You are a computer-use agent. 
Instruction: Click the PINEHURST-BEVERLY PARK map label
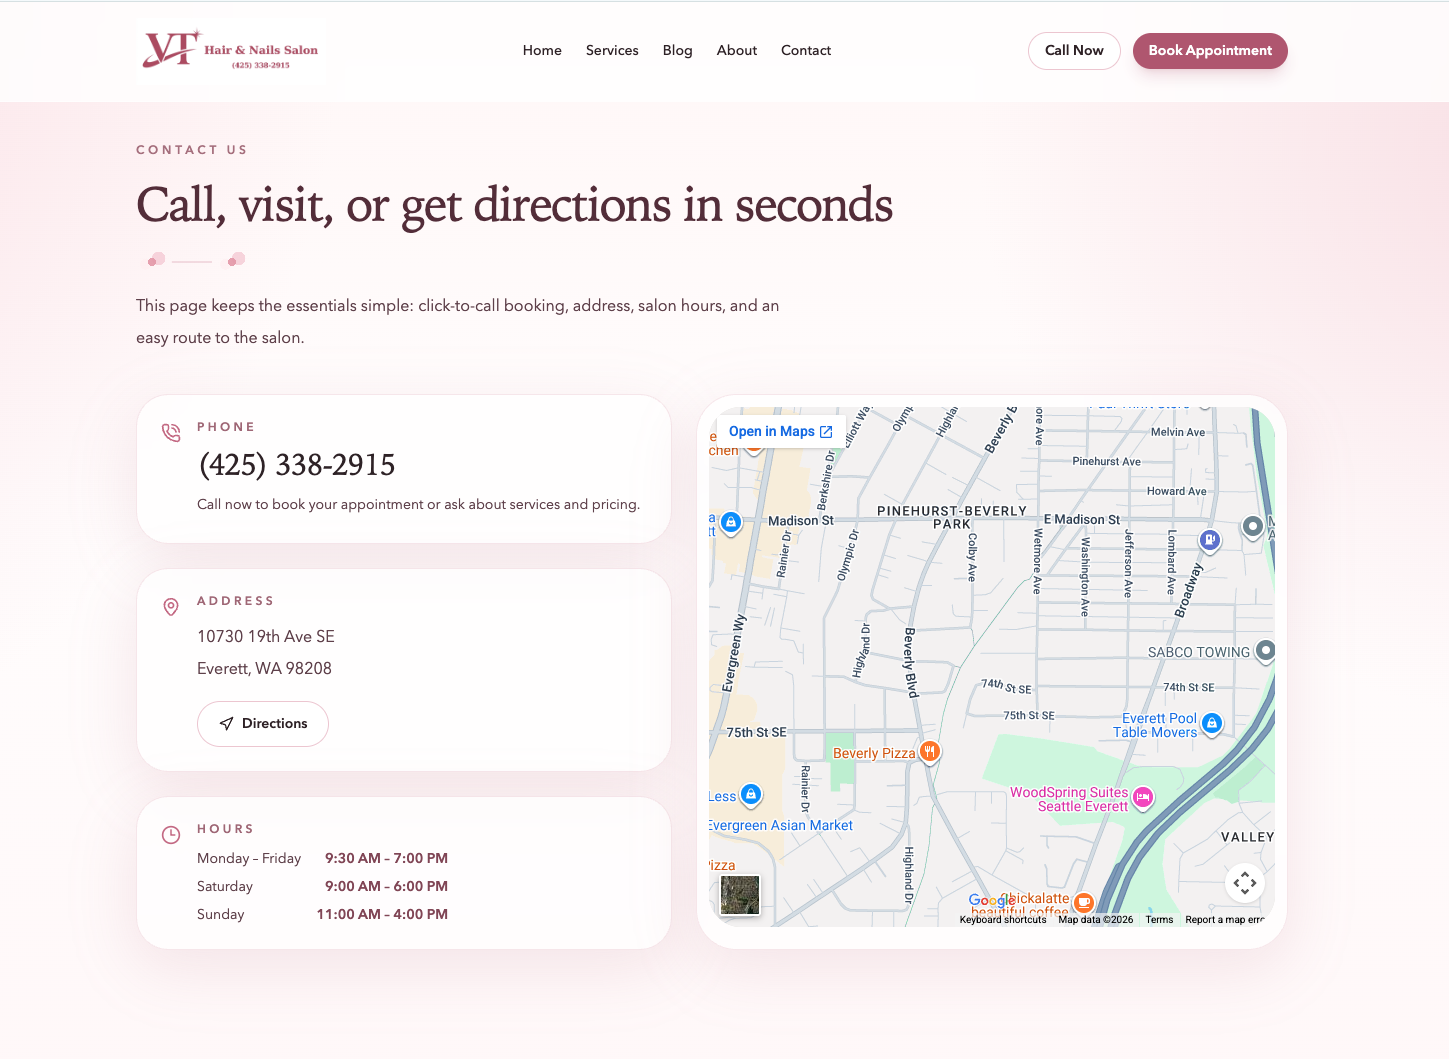[x=952, y=517]
